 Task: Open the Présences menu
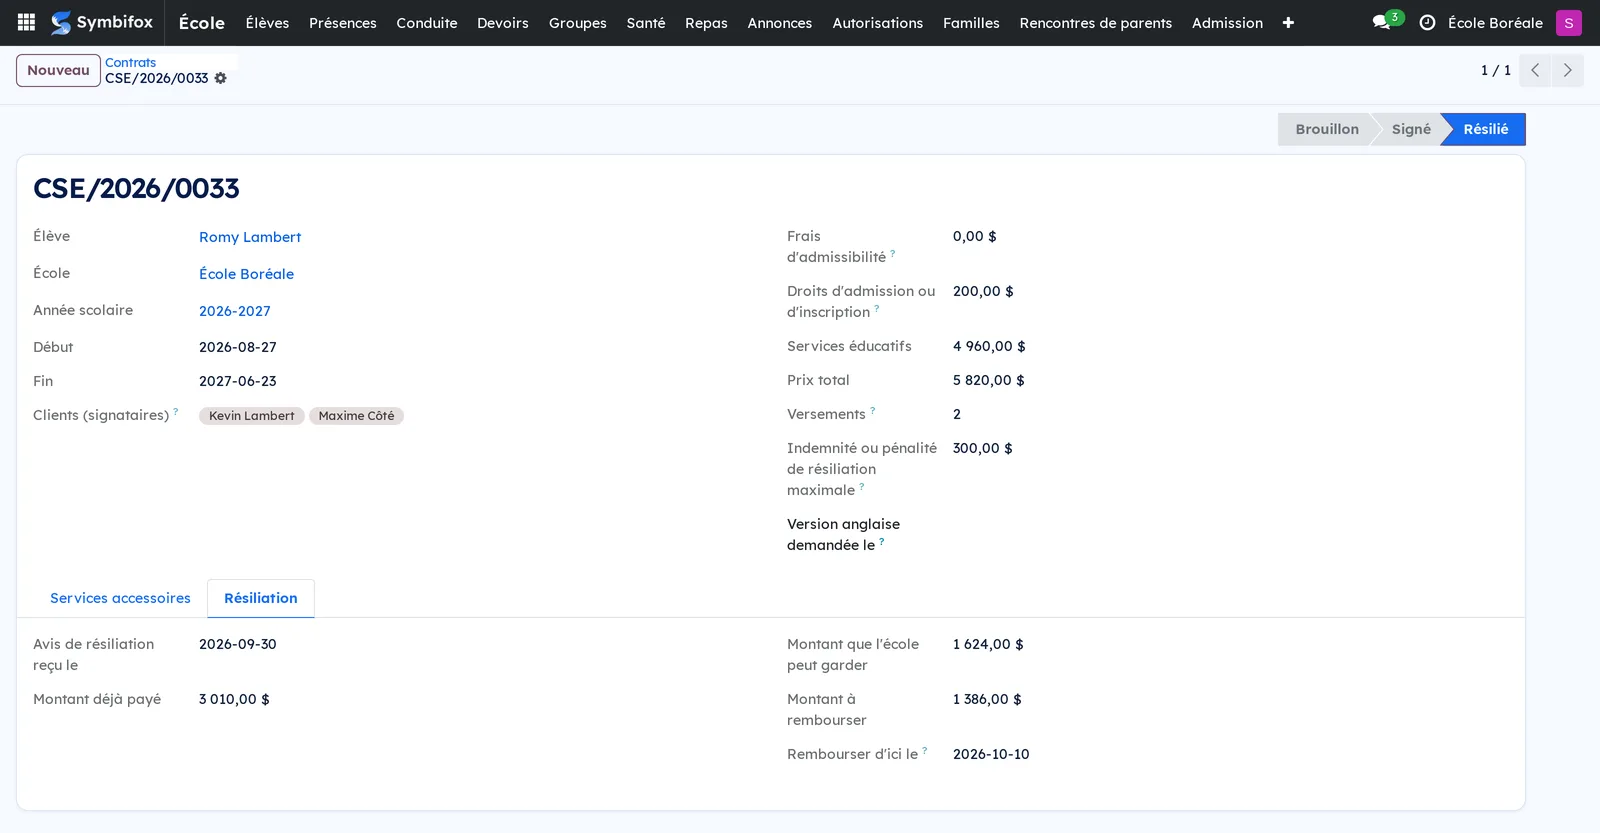coord(343,22)
